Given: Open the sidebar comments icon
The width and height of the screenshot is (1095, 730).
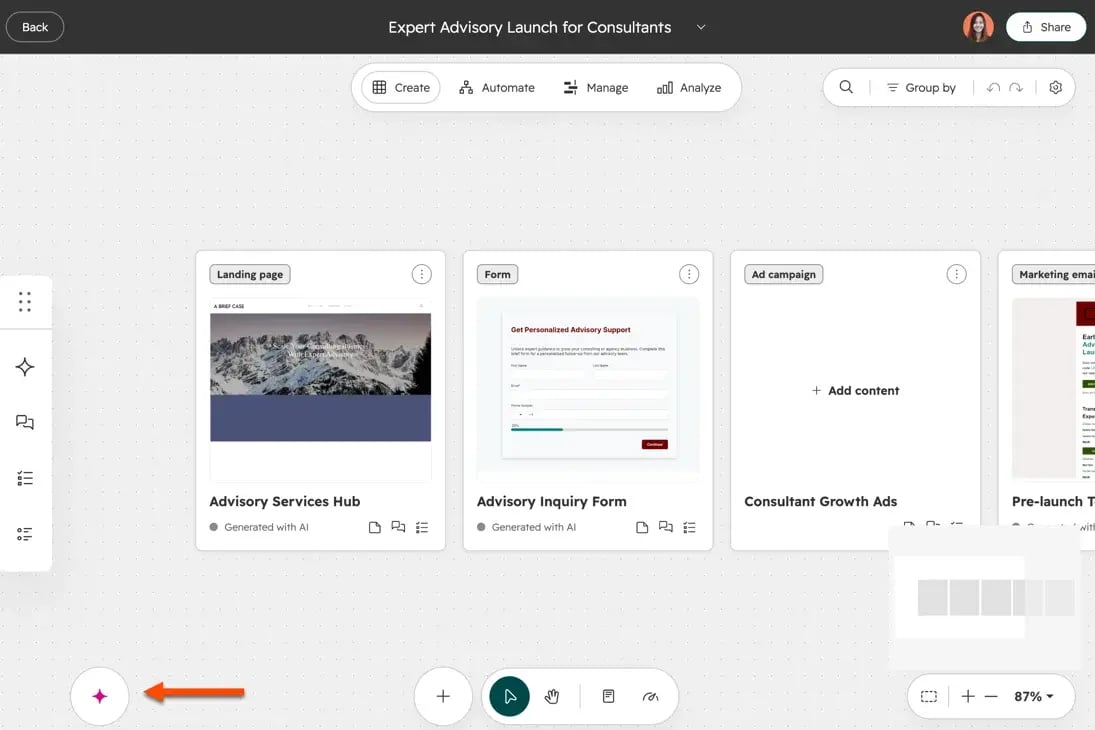Looking at the screenshot, I should coord(25,422).
